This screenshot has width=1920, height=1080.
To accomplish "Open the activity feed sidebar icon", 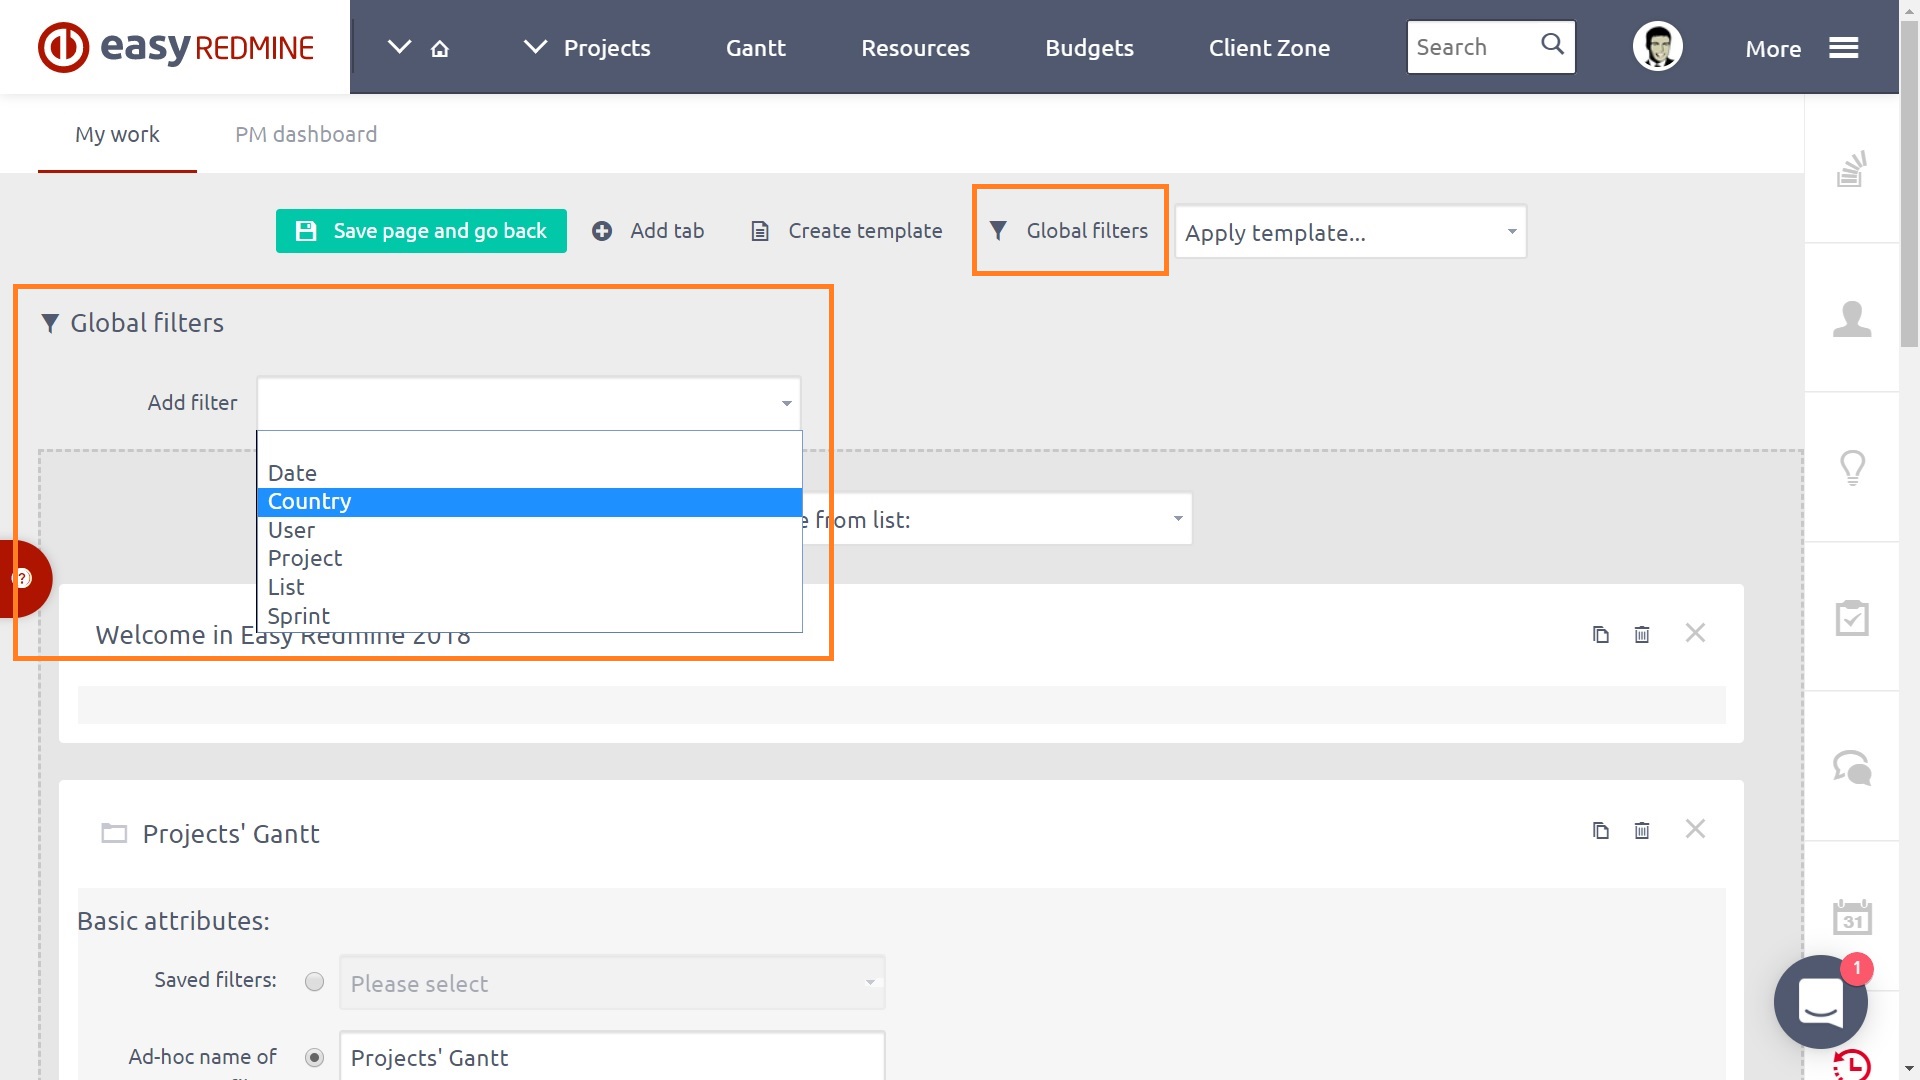I will (1851, 169).
